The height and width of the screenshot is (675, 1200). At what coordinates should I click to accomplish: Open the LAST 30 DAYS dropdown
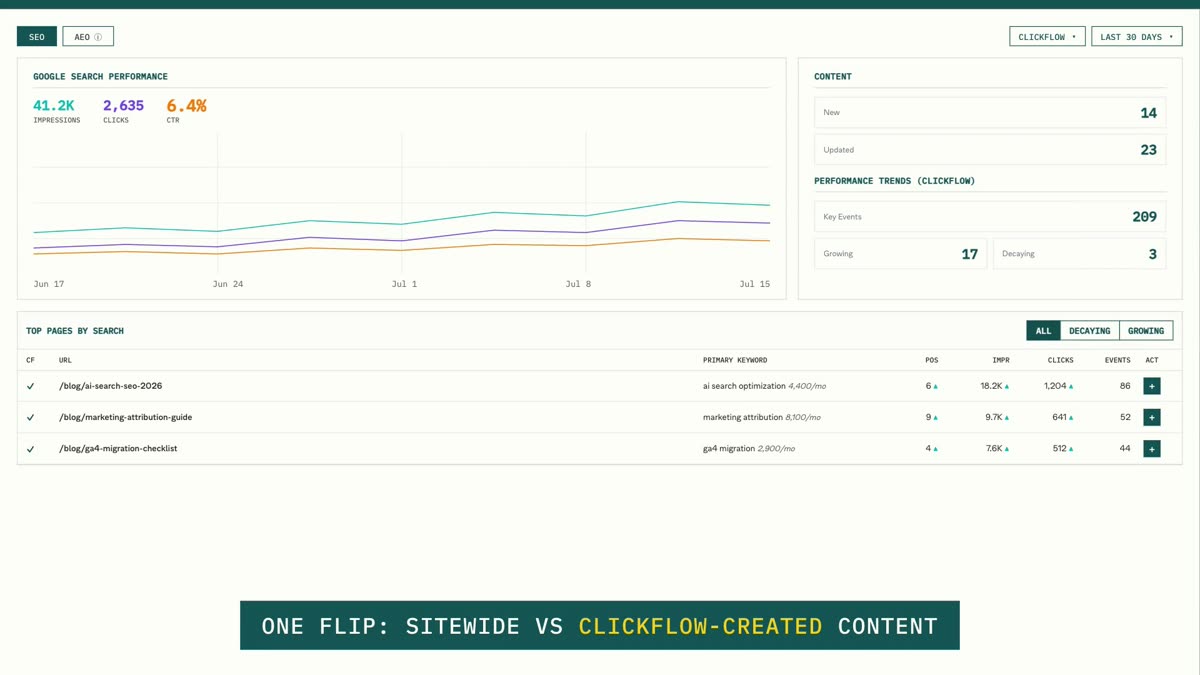(x=1137, y=37)
